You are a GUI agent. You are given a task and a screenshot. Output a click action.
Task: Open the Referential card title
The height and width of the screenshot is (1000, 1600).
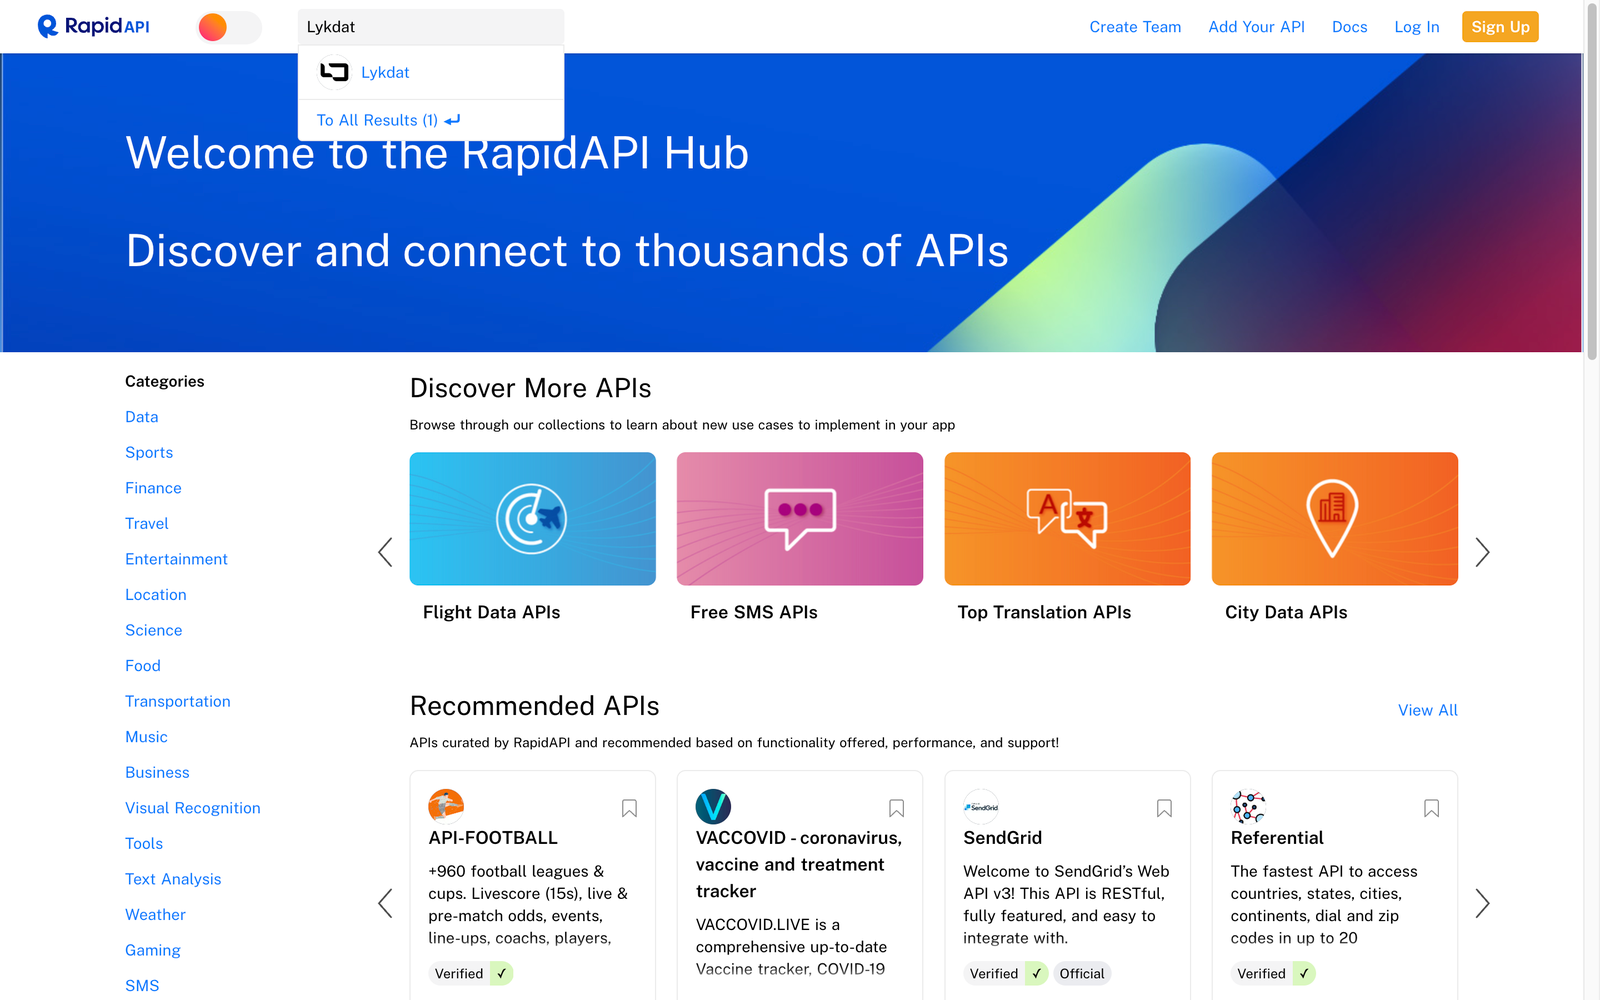click(x=1277, y=838)
